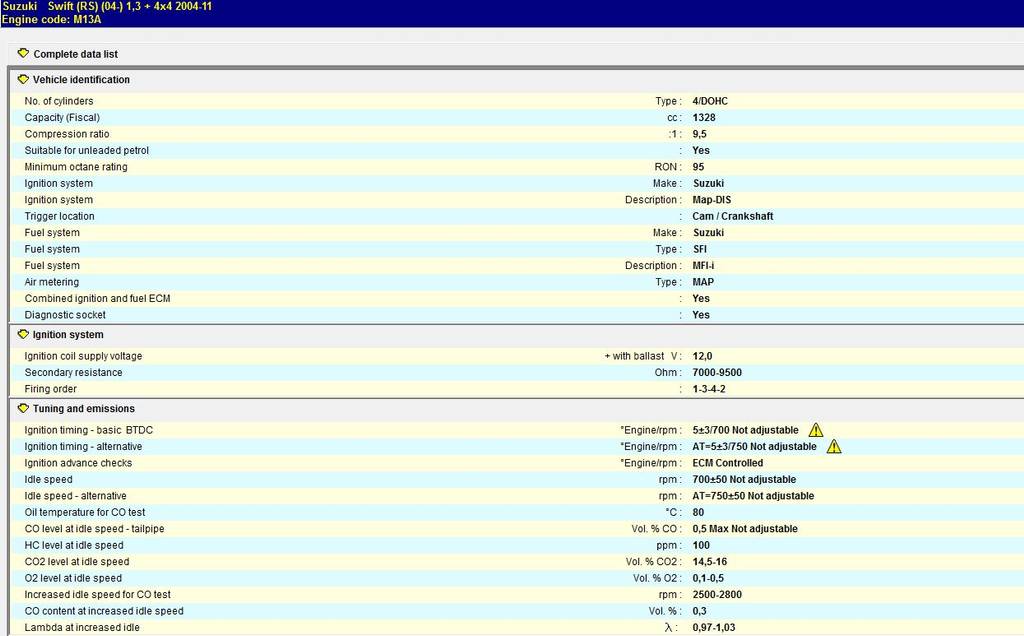Select 'Lambda at increased idle' label
Viewport: 1024px width, 636px height.
82,628
